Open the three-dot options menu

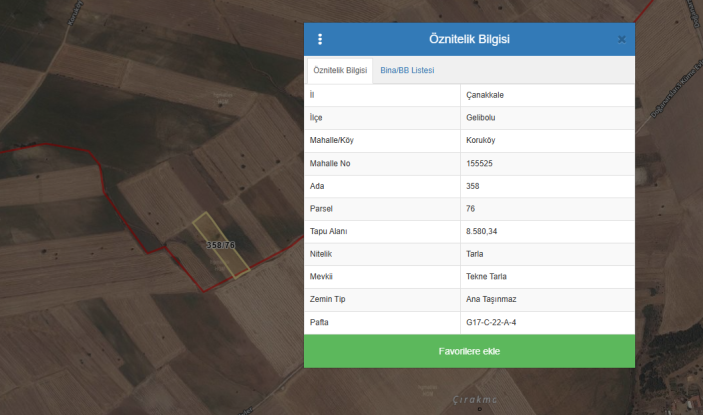tap(320, 39)
